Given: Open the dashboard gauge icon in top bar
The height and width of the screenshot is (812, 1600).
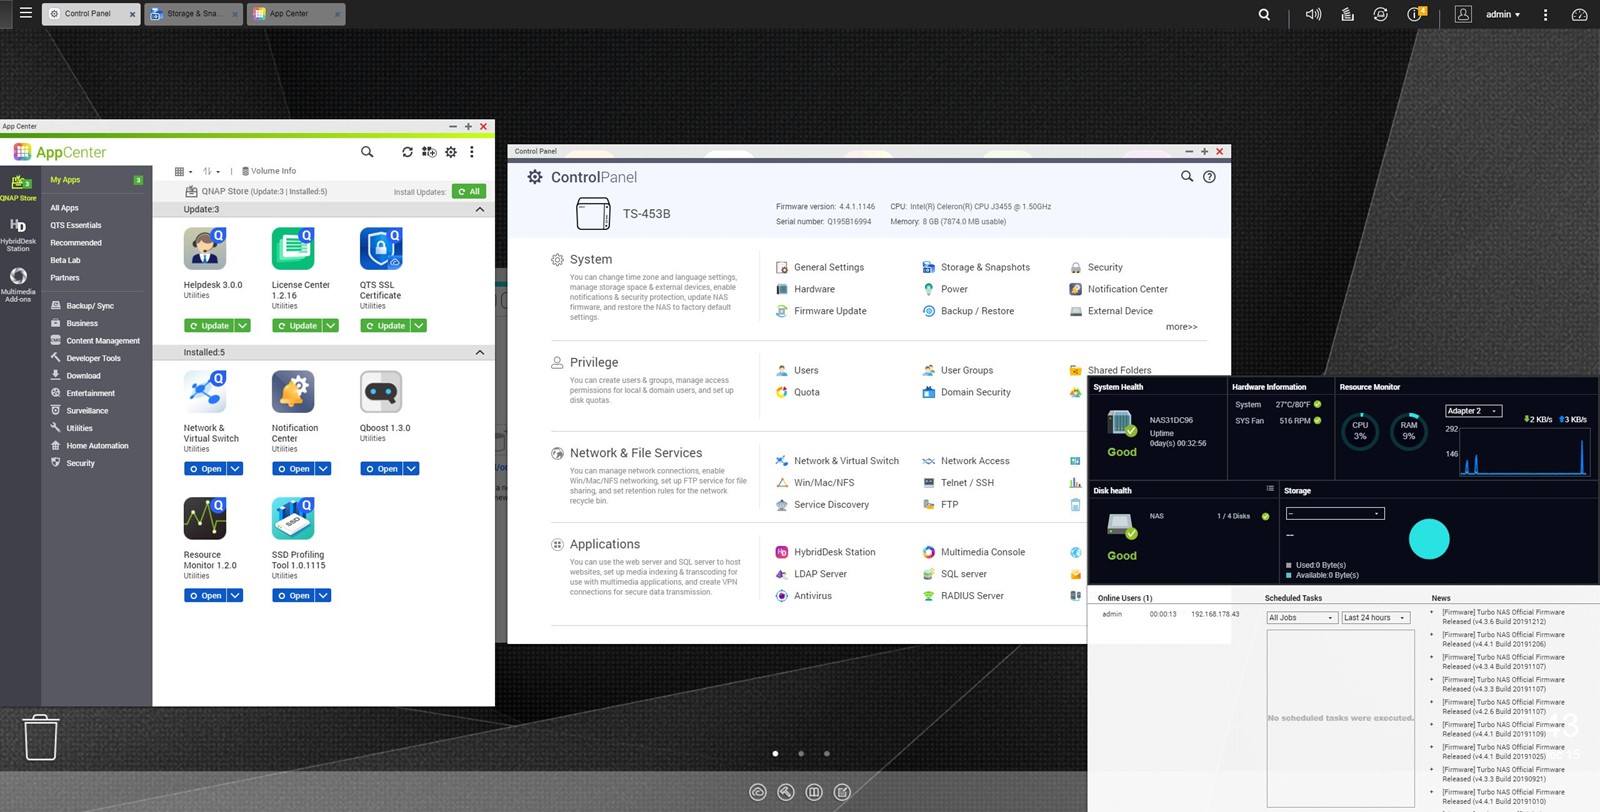Looking at the screenshot, I should click(x=1579, y=14).
